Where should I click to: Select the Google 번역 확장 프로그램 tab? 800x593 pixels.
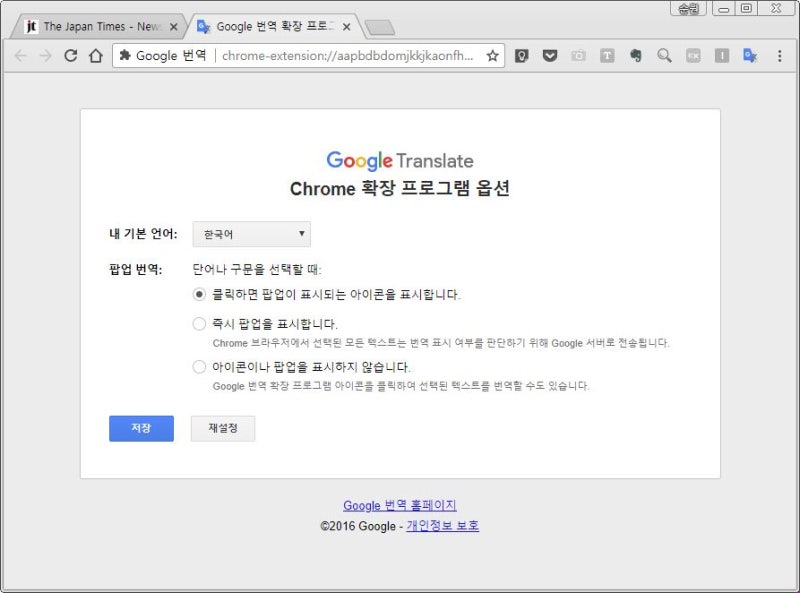pos(274,27)
